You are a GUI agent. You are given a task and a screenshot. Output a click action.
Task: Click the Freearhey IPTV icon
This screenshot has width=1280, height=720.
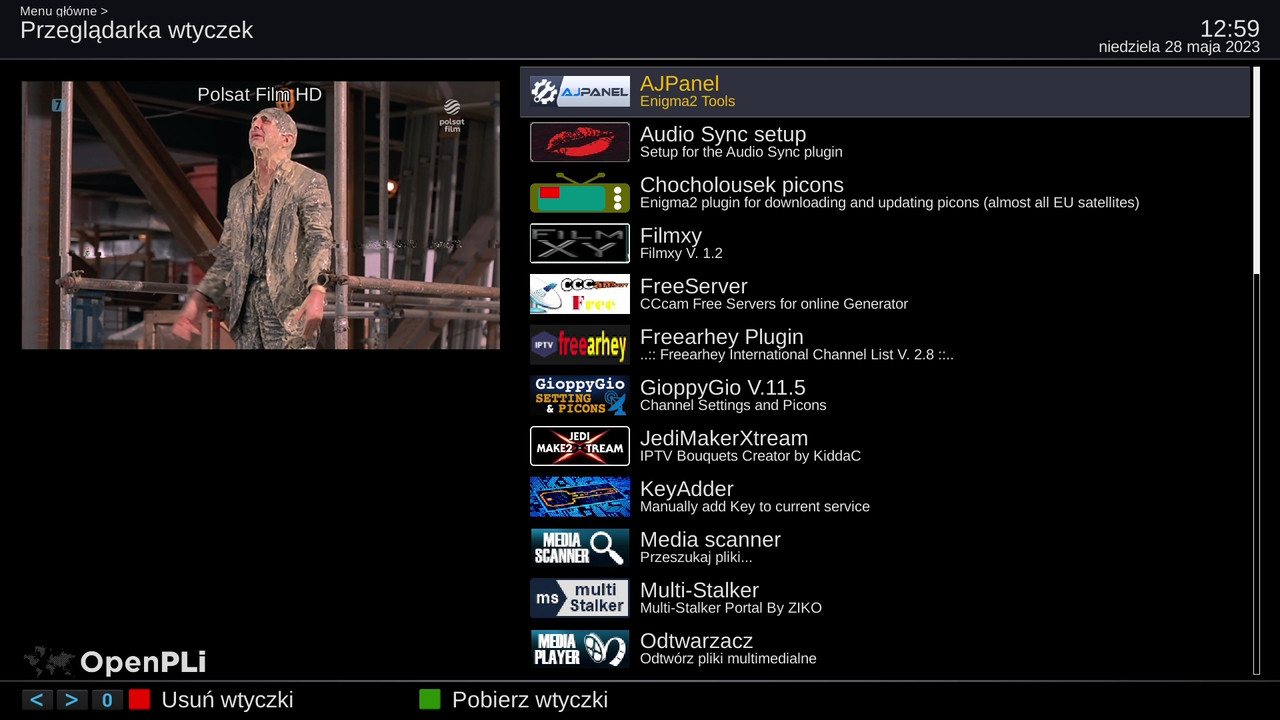click(x=580, y=345)
